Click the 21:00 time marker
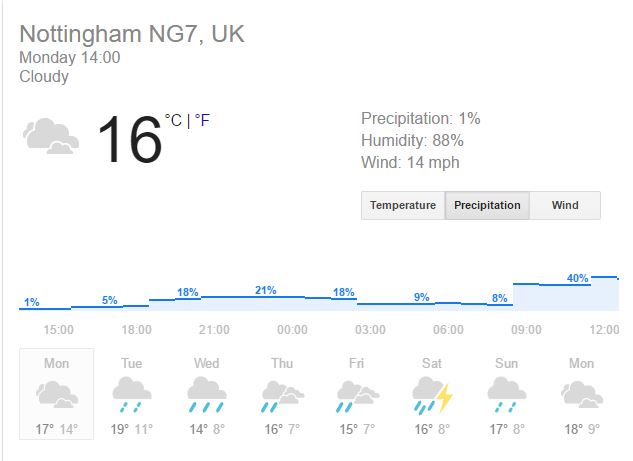Image resolution: width=633 pixels, height=461 pixels. (214, 330)
